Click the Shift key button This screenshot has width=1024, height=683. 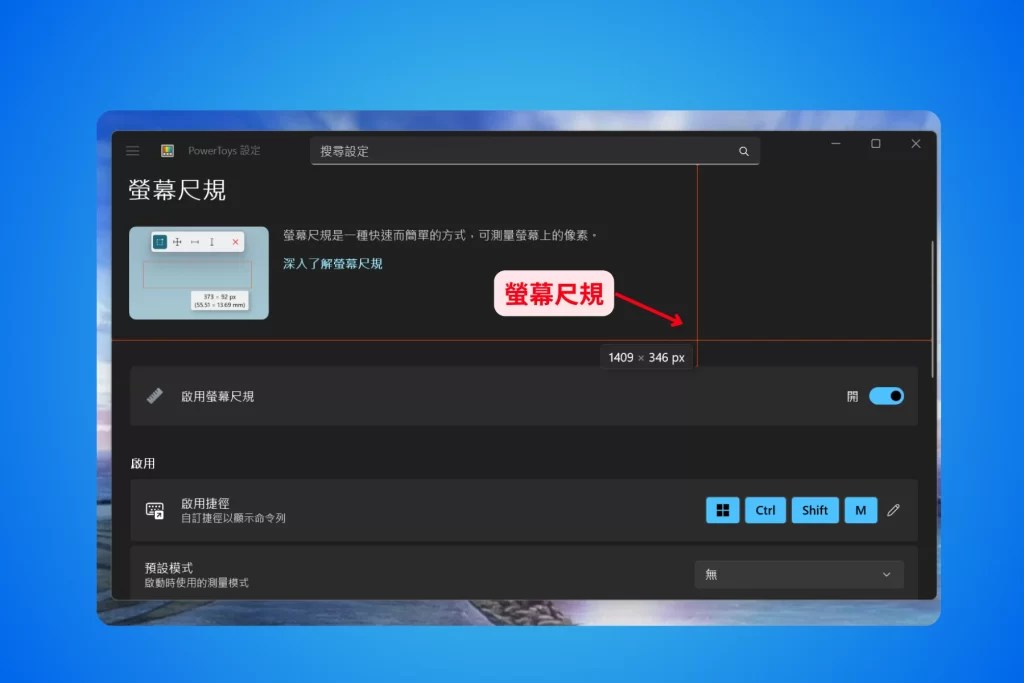814,510
